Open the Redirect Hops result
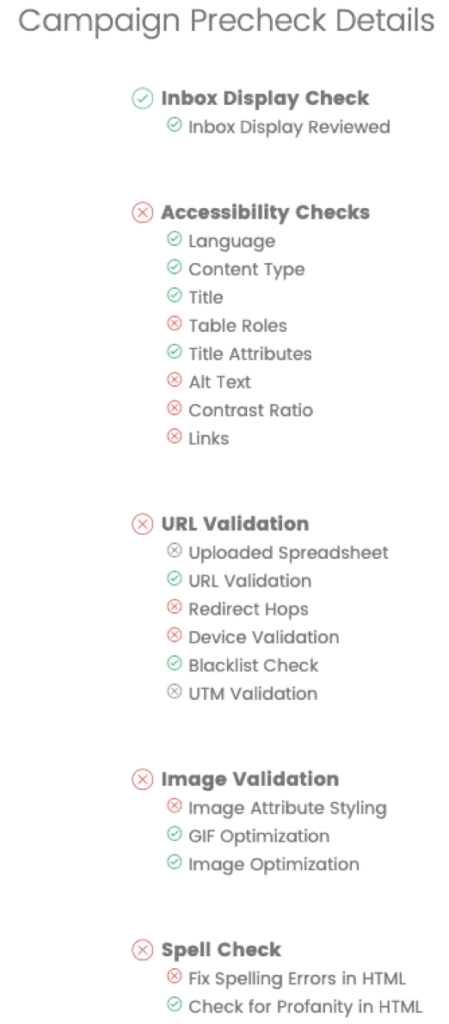Image resolution: width=449 pixels, height=1024 pixels. coord(248,609)
